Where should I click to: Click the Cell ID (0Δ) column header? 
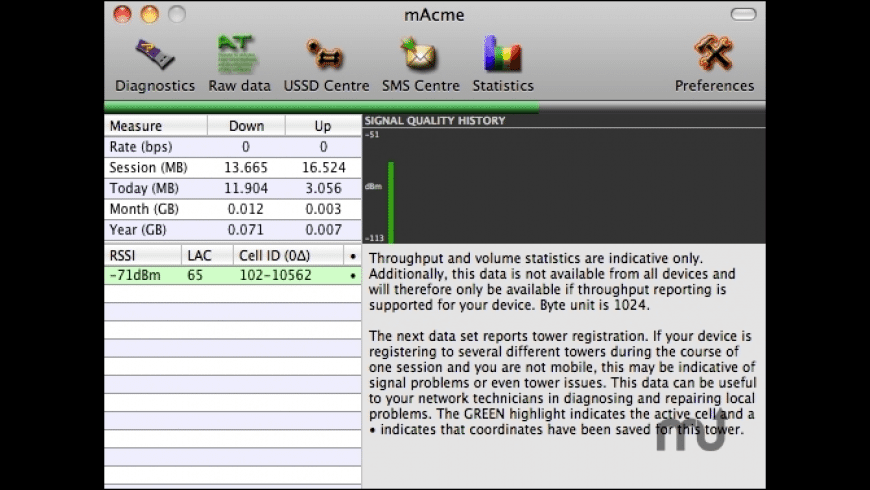[288, 256]
